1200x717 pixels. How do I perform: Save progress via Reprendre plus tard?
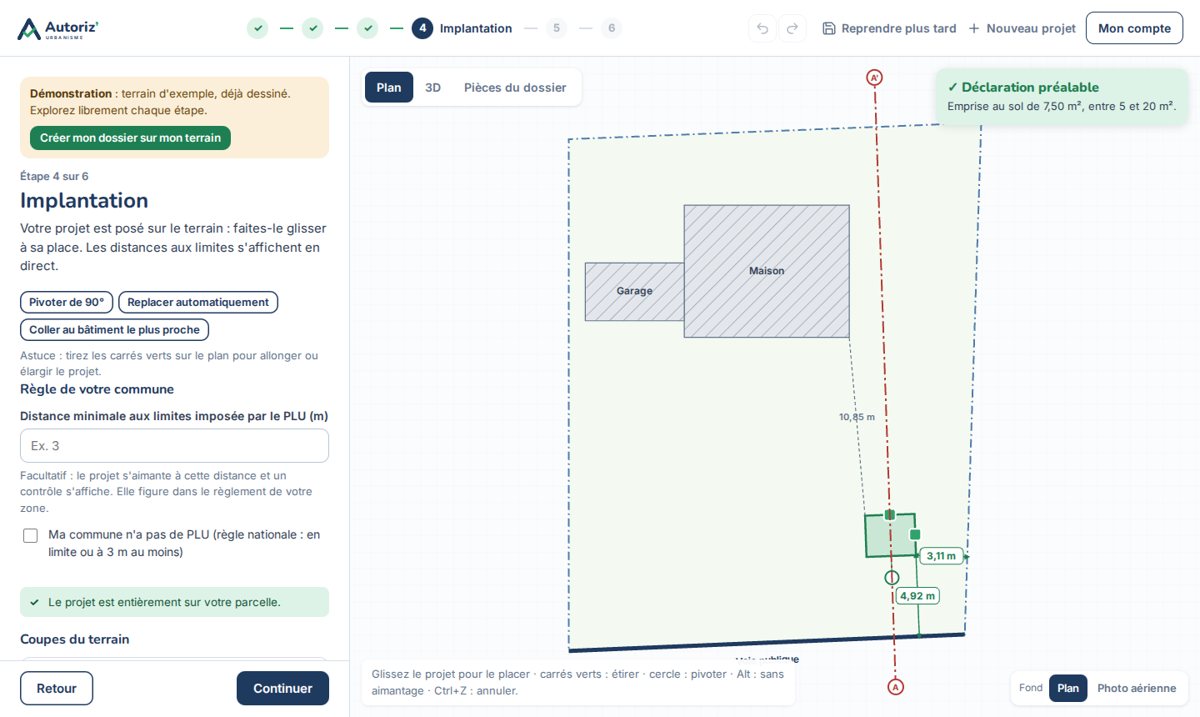tap(889, 28)
